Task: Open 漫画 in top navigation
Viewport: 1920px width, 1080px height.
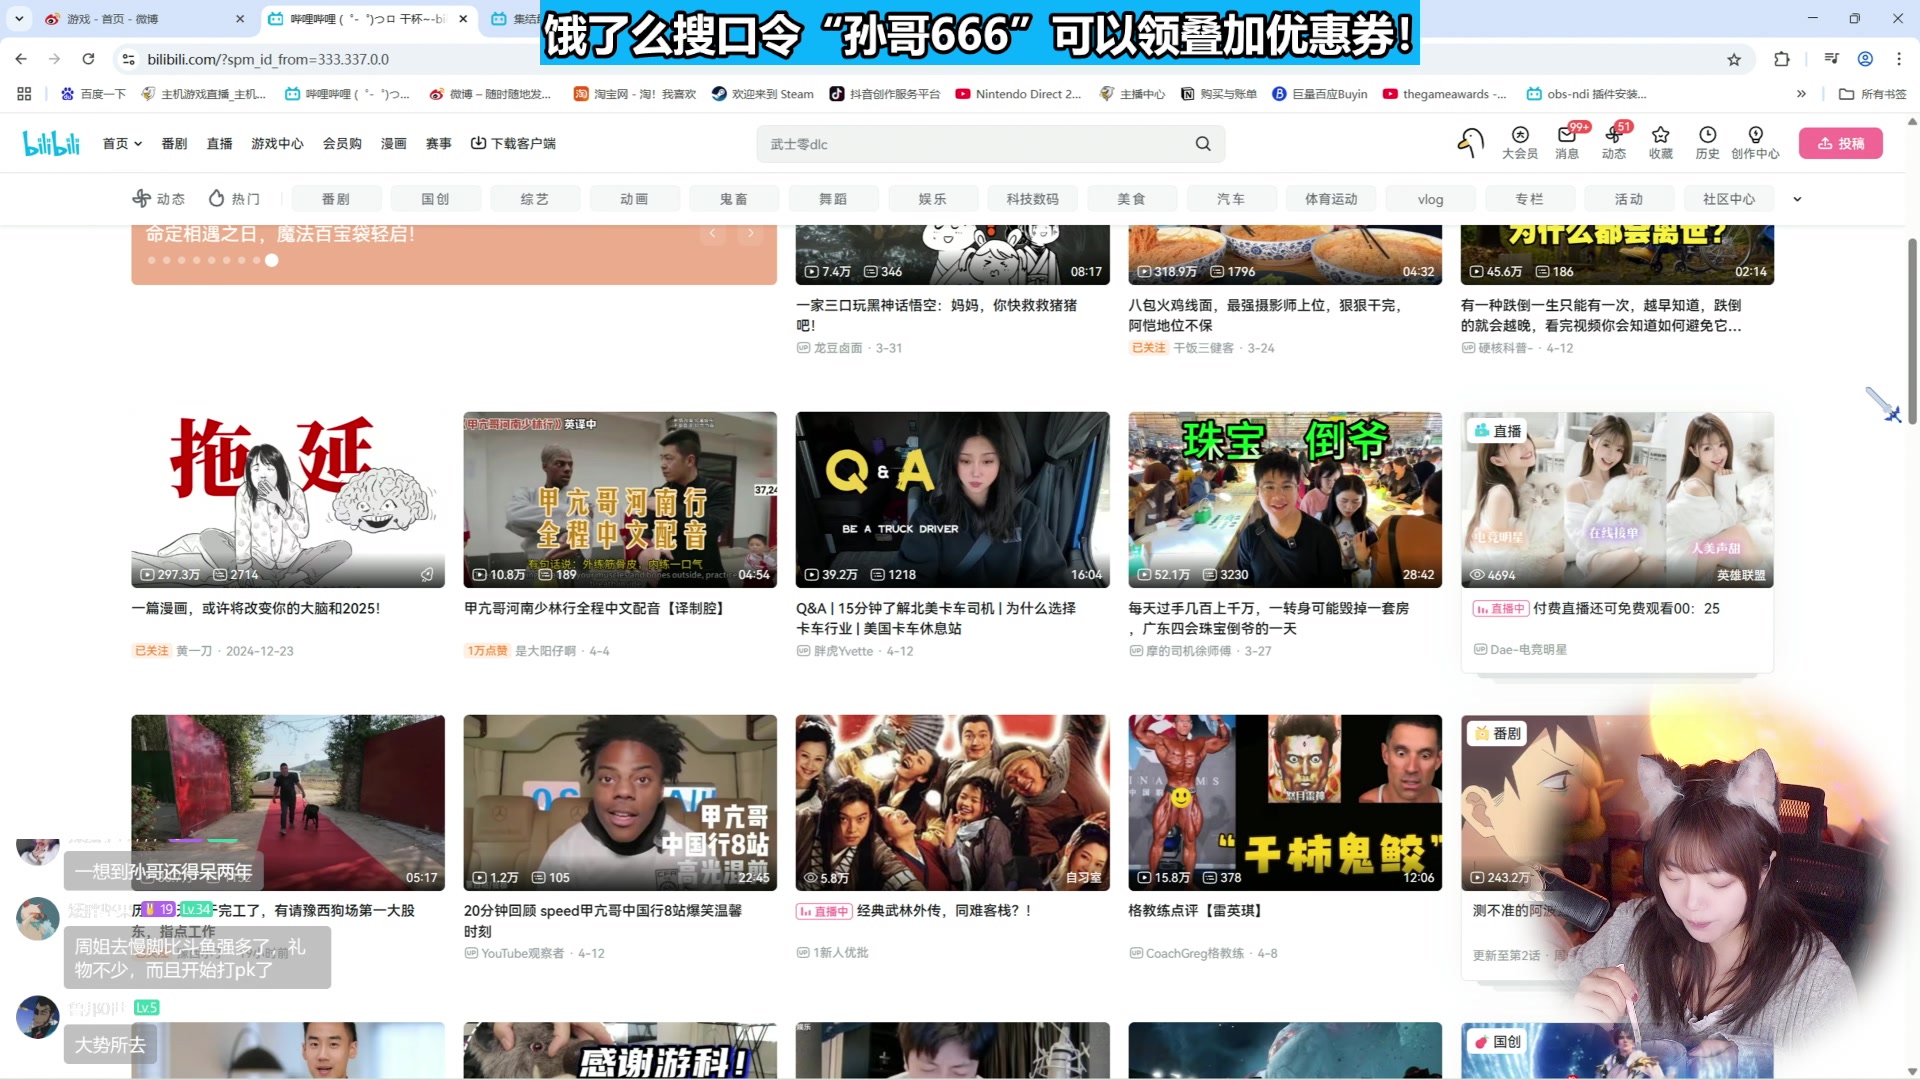Action: pyautogui.click(x=393, y=144)
